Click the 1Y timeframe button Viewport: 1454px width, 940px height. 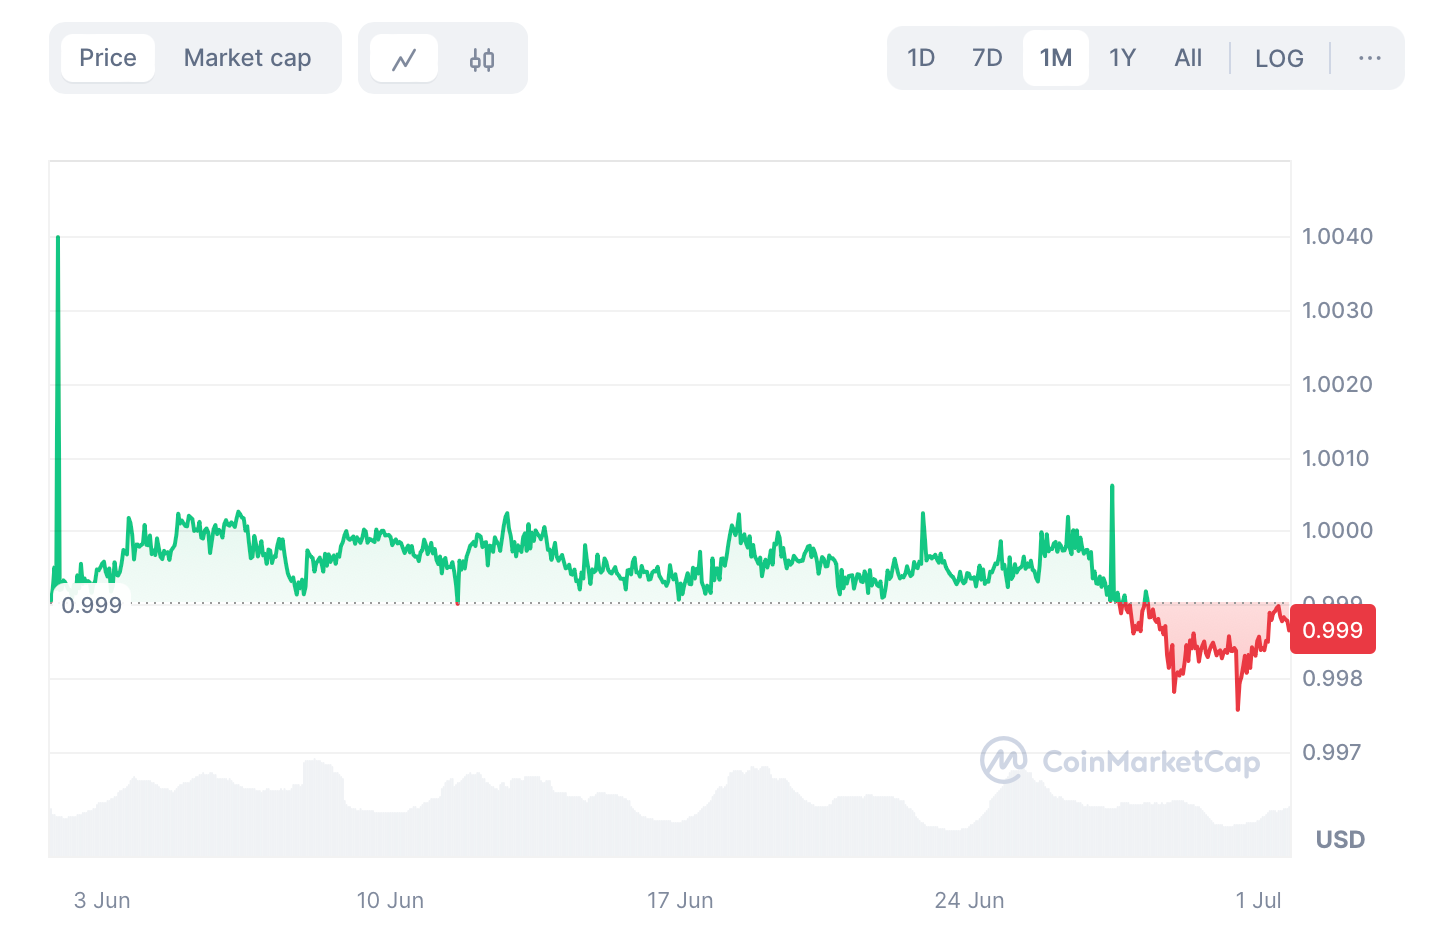tap(1122, 58)
